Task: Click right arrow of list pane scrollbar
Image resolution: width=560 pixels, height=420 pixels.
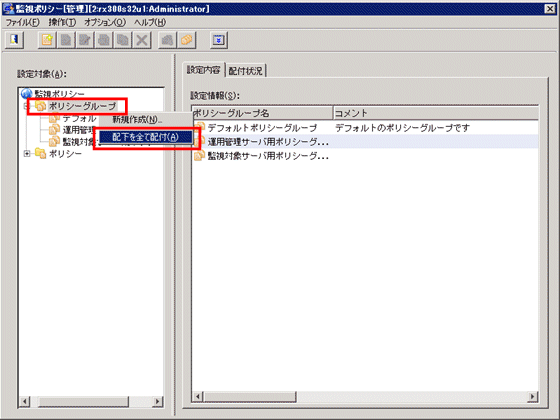Action: click(x=532, y=396)
